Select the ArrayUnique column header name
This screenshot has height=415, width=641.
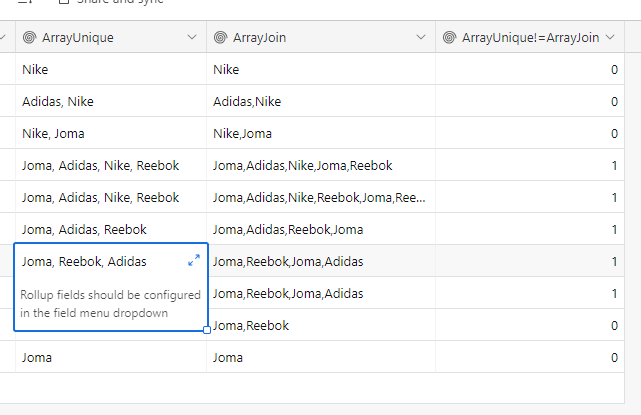click(78, 38)
